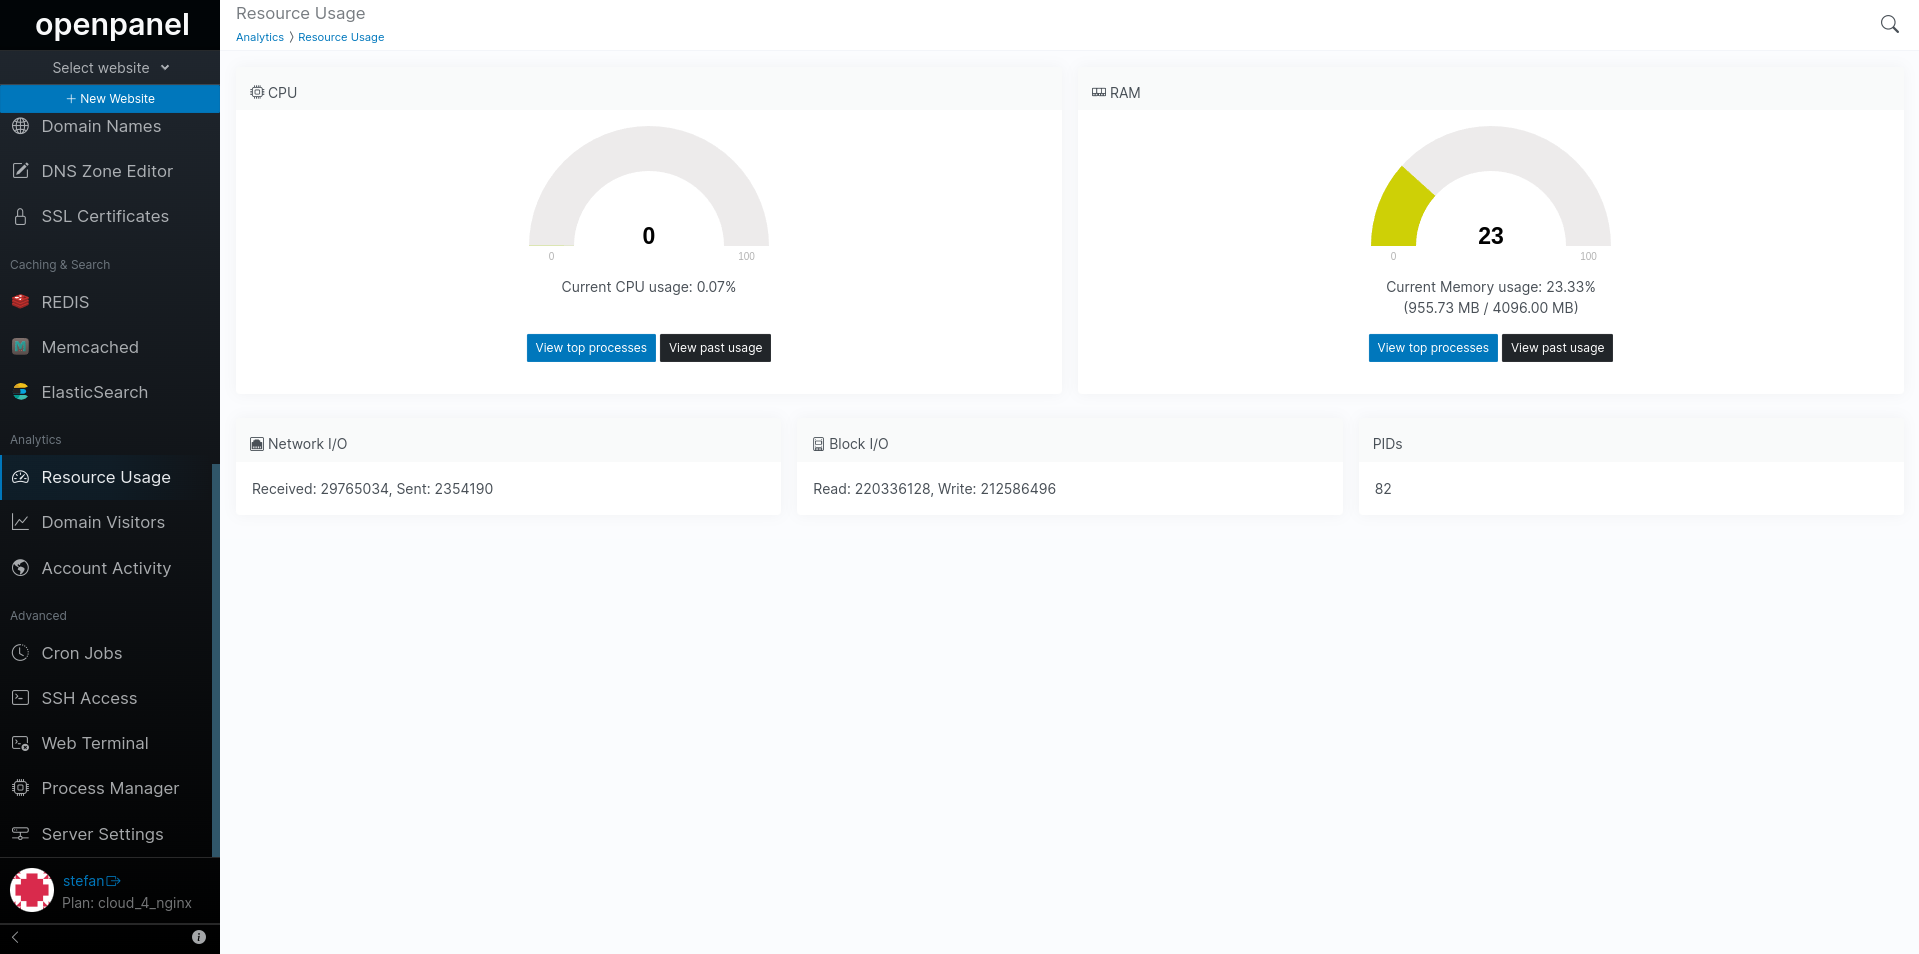Click the Block I/O disk icon
The image size is (1919, 954).
[818, 444]
